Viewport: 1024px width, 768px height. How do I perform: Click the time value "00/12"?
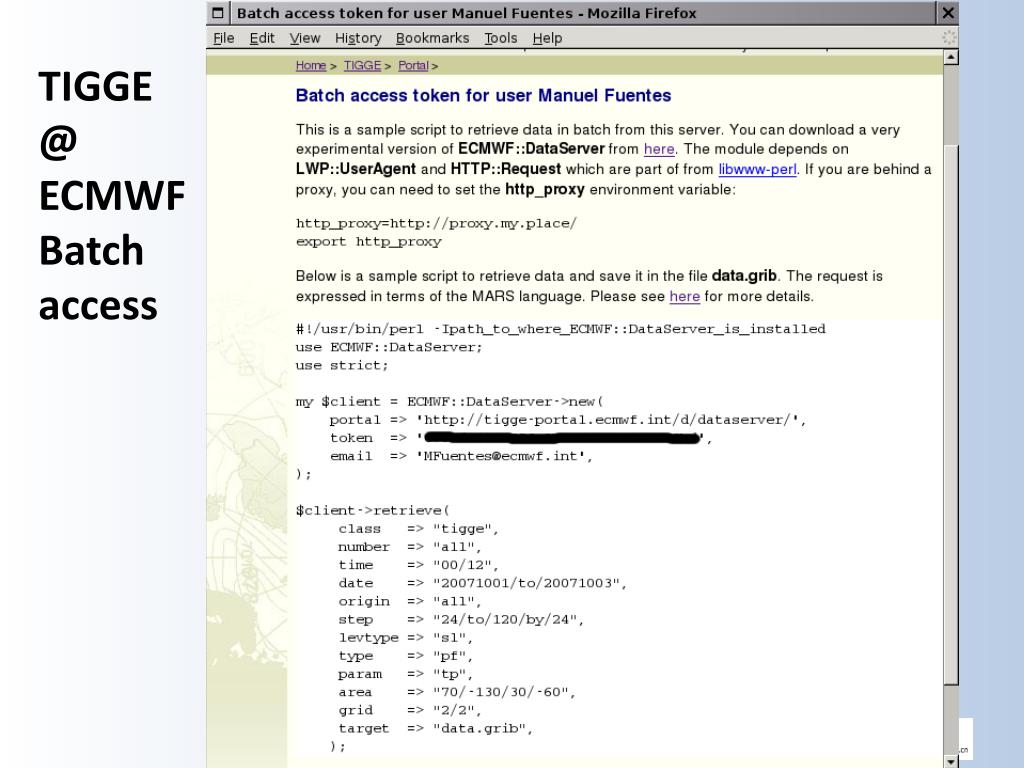click(x=462, y=566)
